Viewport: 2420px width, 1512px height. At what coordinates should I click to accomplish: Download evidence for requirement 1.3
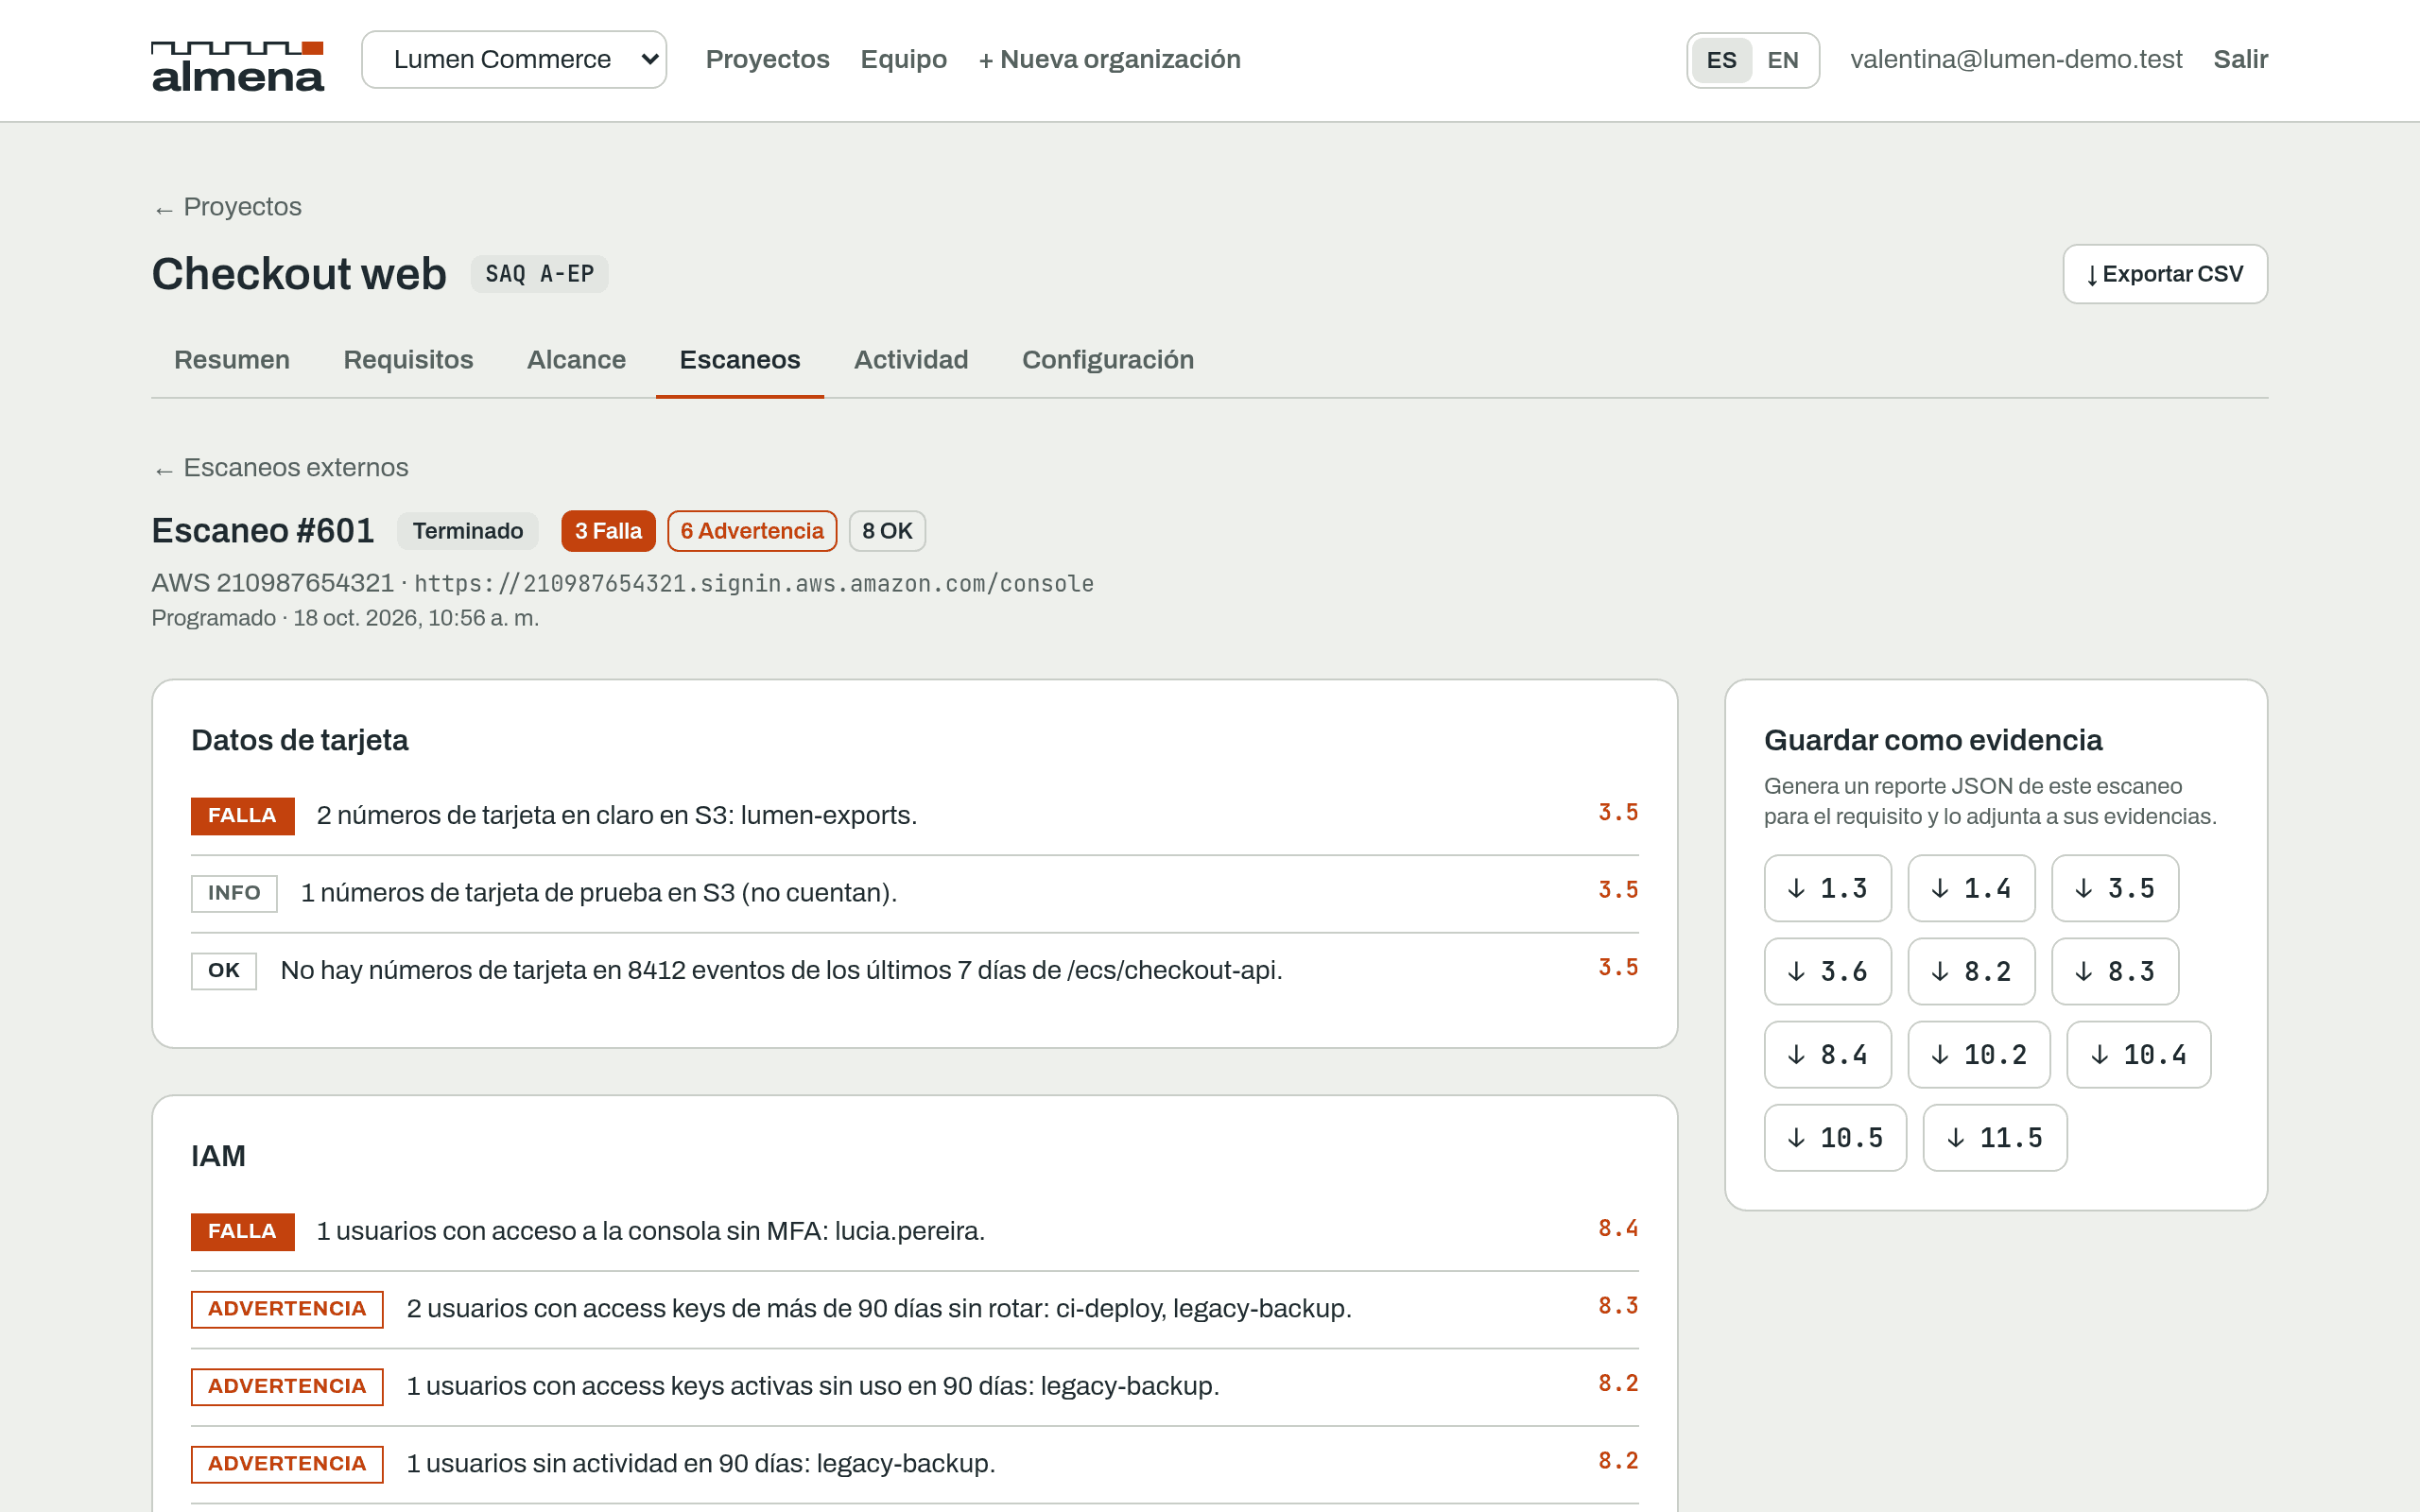[x=1828, y=888]
